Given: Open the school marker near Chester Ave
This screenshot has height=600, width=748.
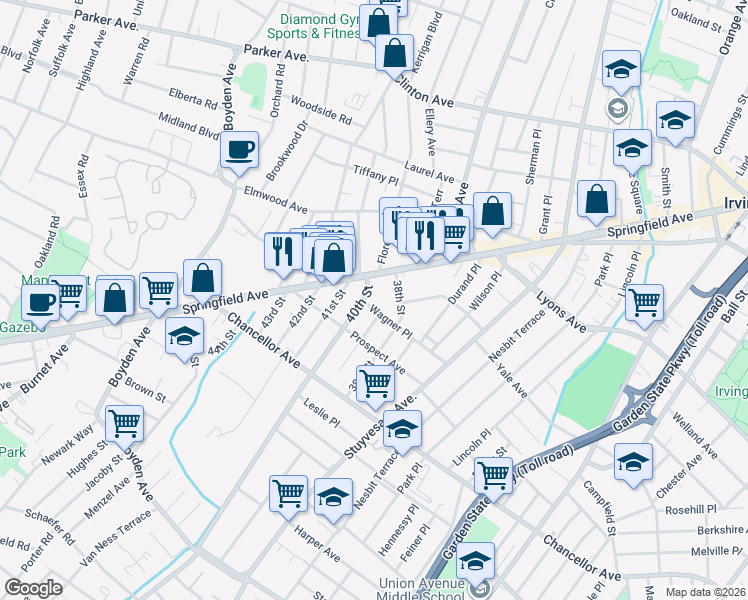Looking at the screenshot, I should tap(633, 463).
